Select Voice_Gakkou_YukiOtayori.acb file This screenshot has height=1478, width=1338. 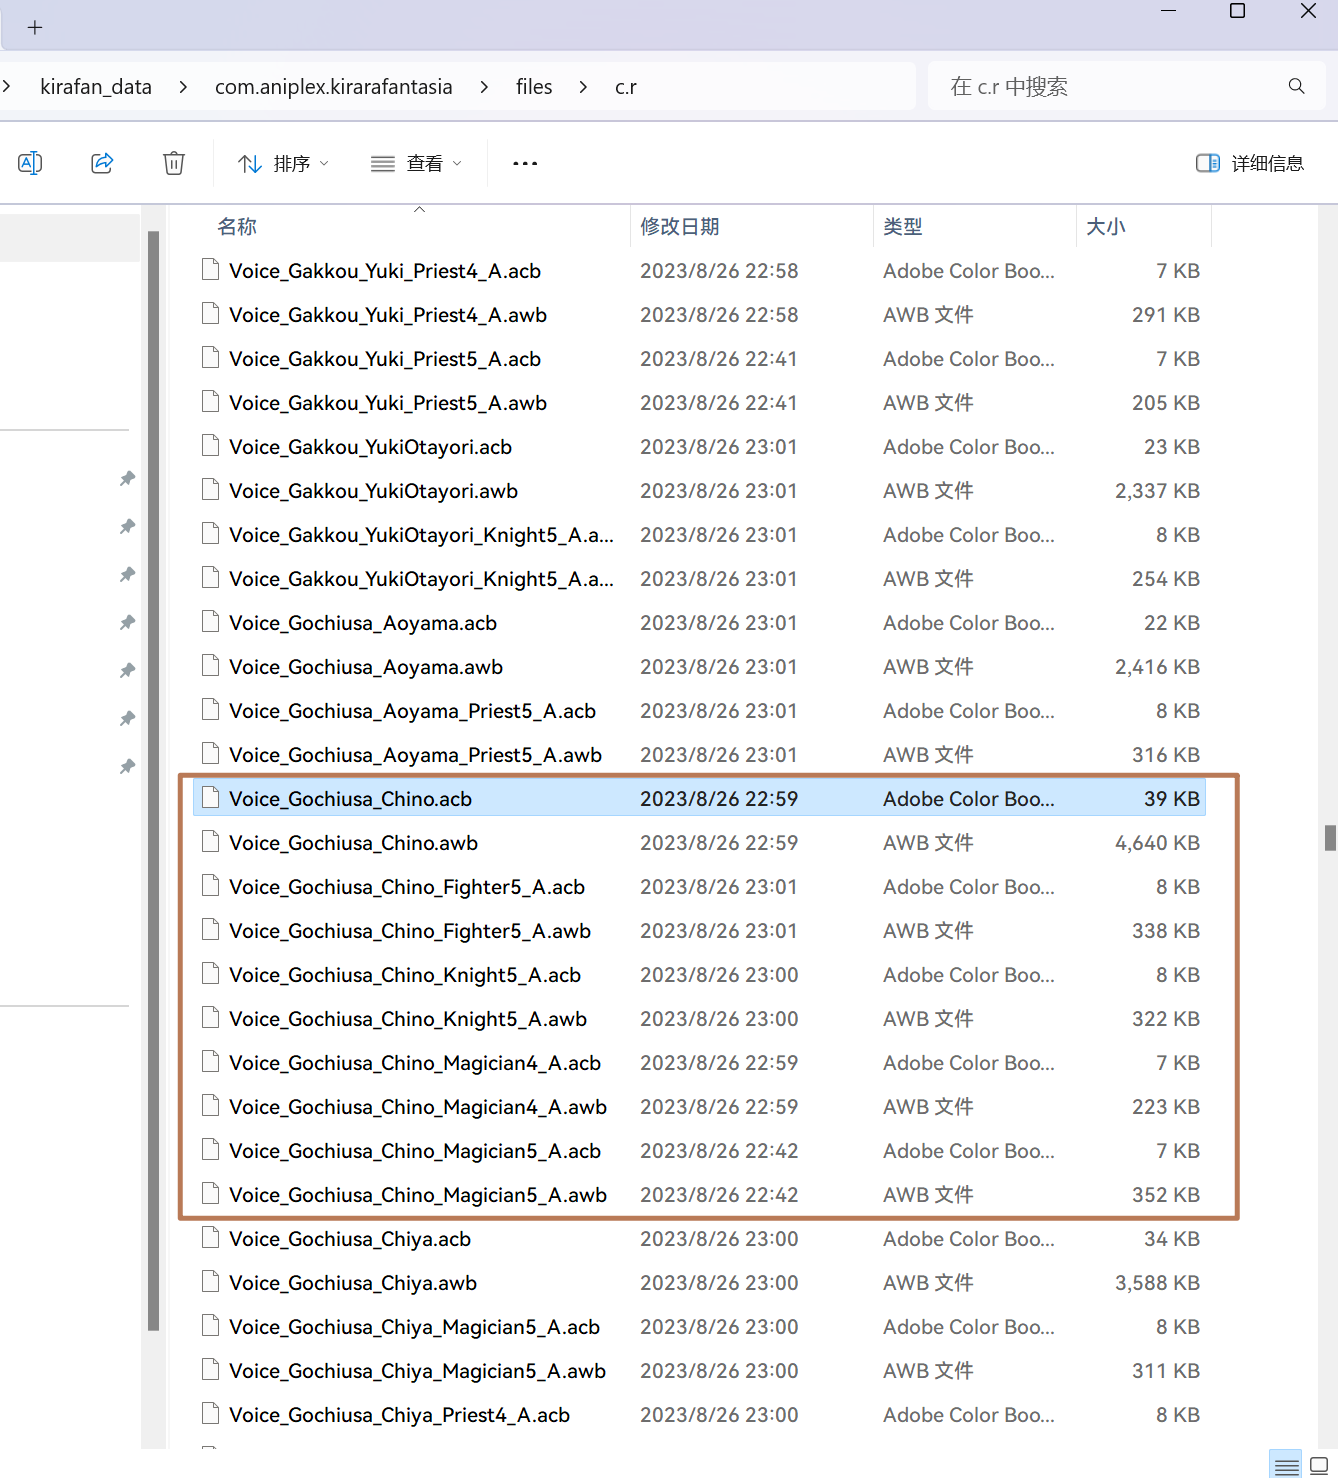[x=699, y=447]
